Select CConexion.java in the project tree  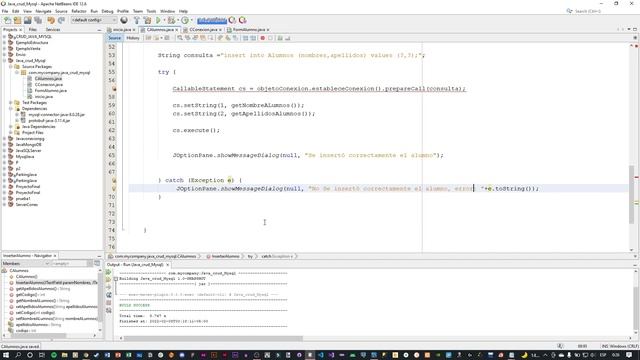coord(48,84)
